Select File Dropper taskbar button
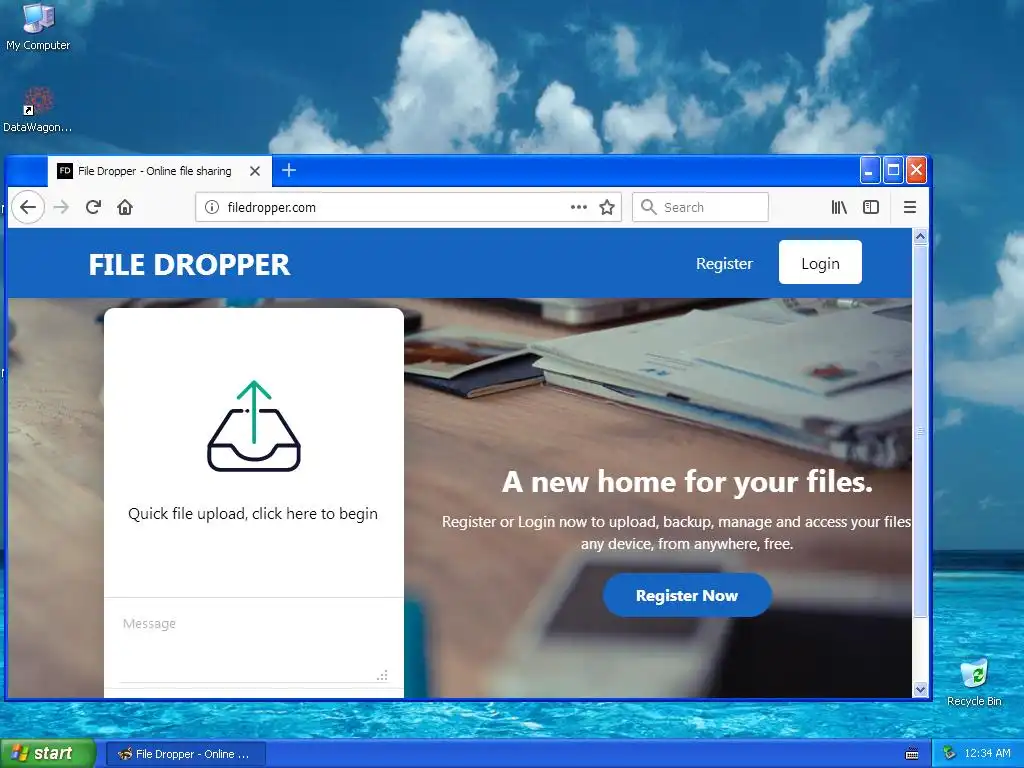 point(185,754)
